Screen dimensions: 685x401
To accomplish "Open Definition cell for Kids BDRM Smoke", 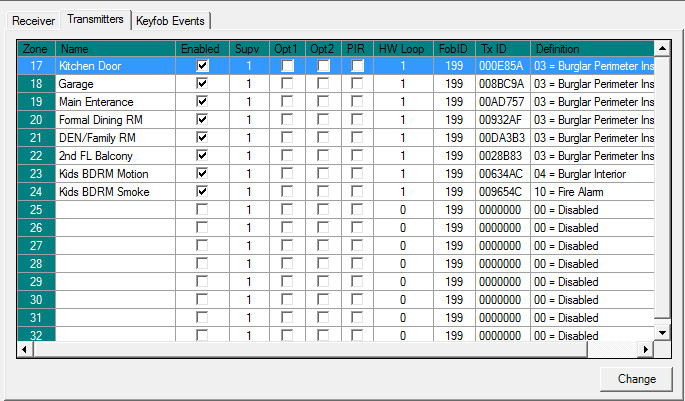I will click(592, 192).
